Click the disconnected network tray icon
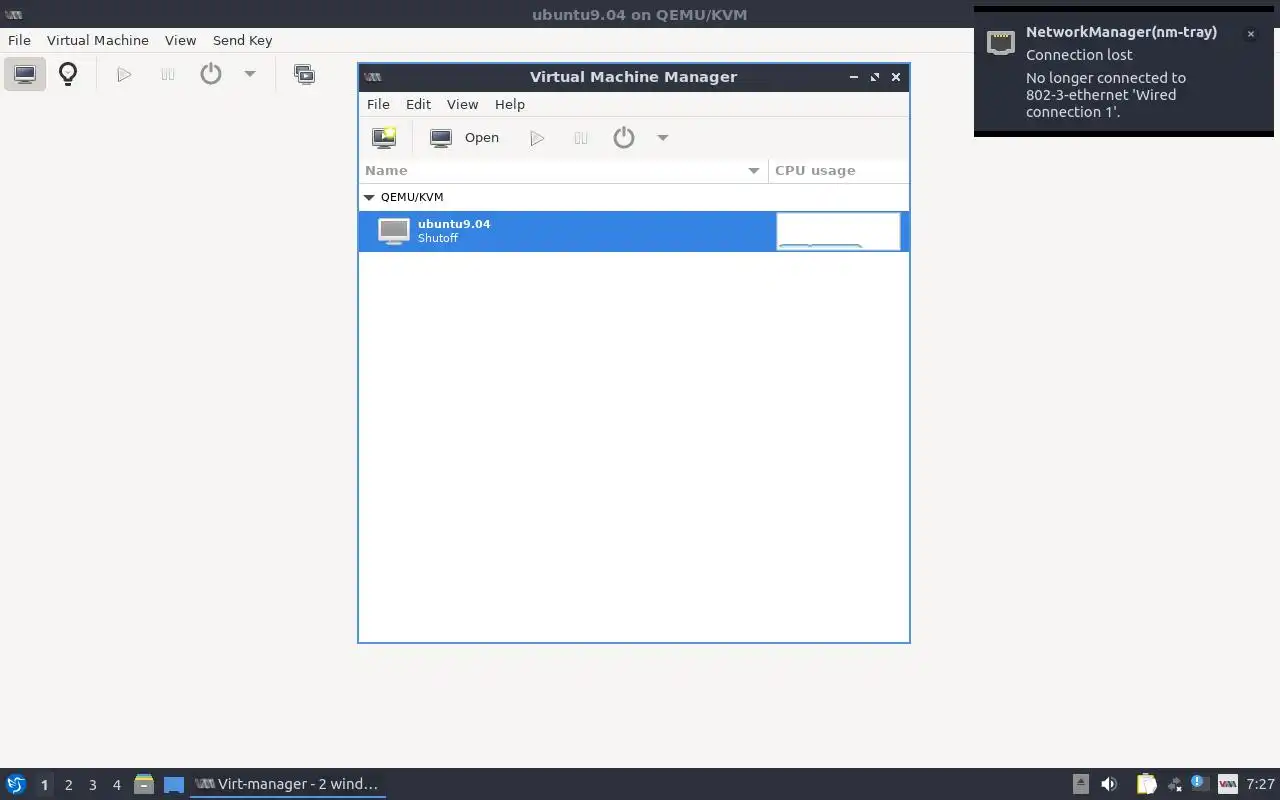The height and width of the screenshot is (800, 1280). click(x=1174, y=784)
